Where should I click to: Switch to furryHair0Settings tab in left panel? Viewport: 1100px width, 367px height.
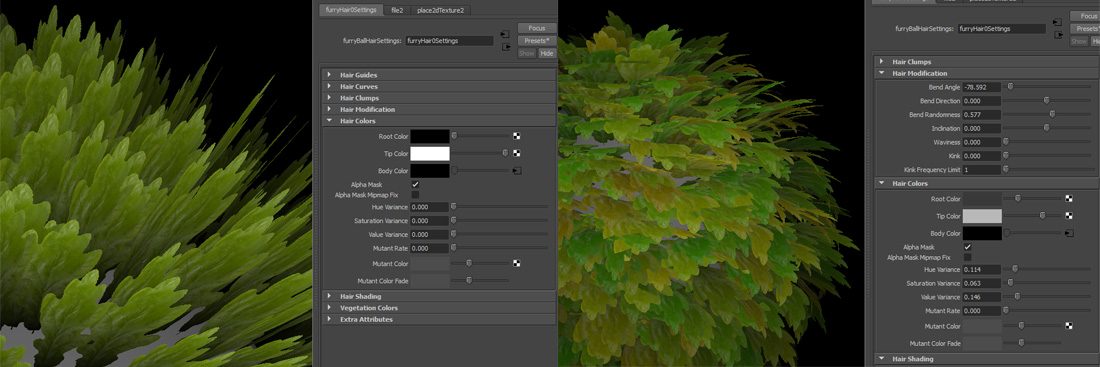[351, 10]
